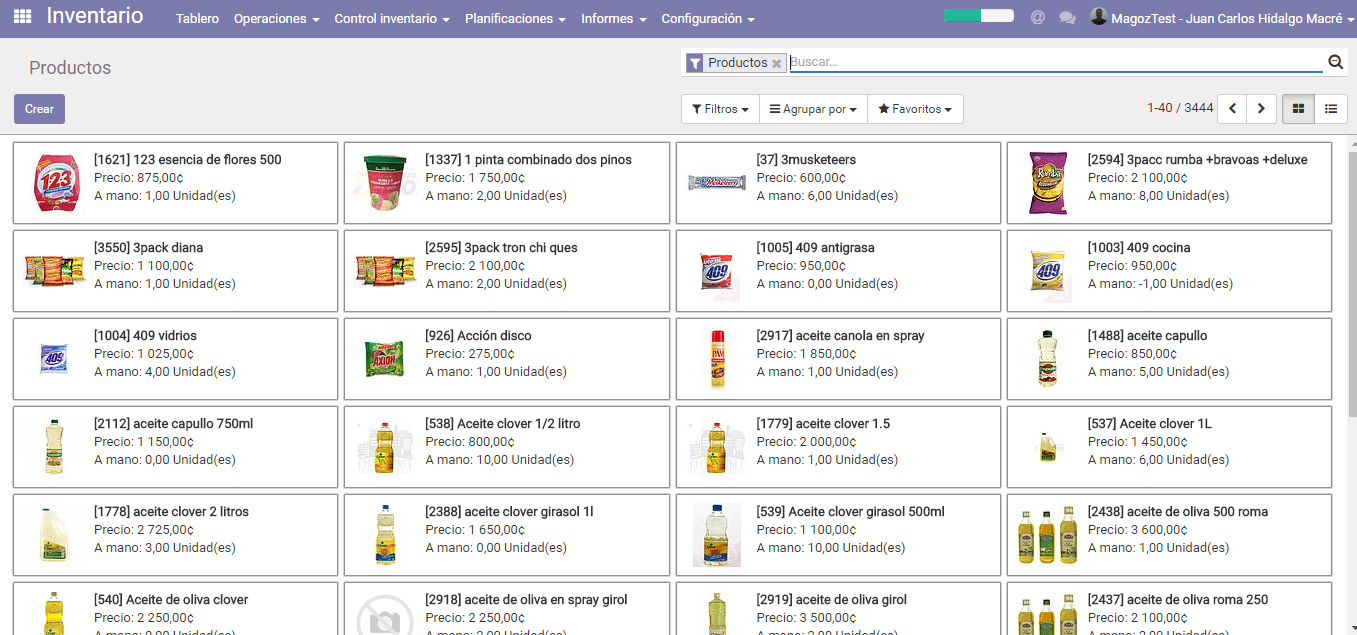This screenshot has width=1357, height=635.
Task: Open the conversations chat bubbles icon
Action: (x=1068, y=18)
